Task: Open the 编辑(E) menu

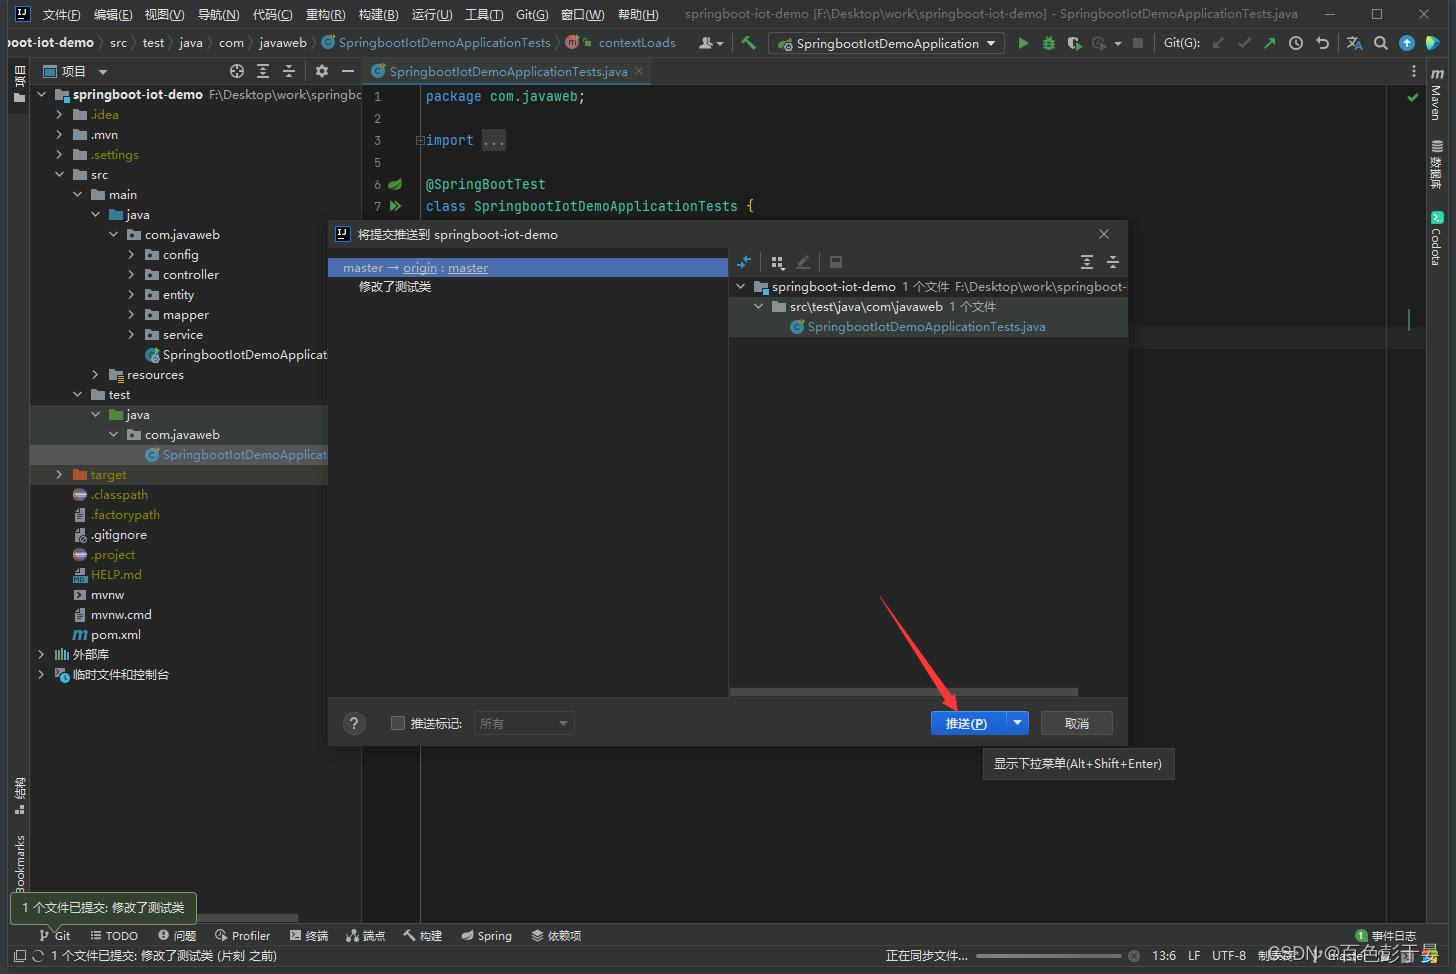Action: pyautogui.click(x=113, y=14)
